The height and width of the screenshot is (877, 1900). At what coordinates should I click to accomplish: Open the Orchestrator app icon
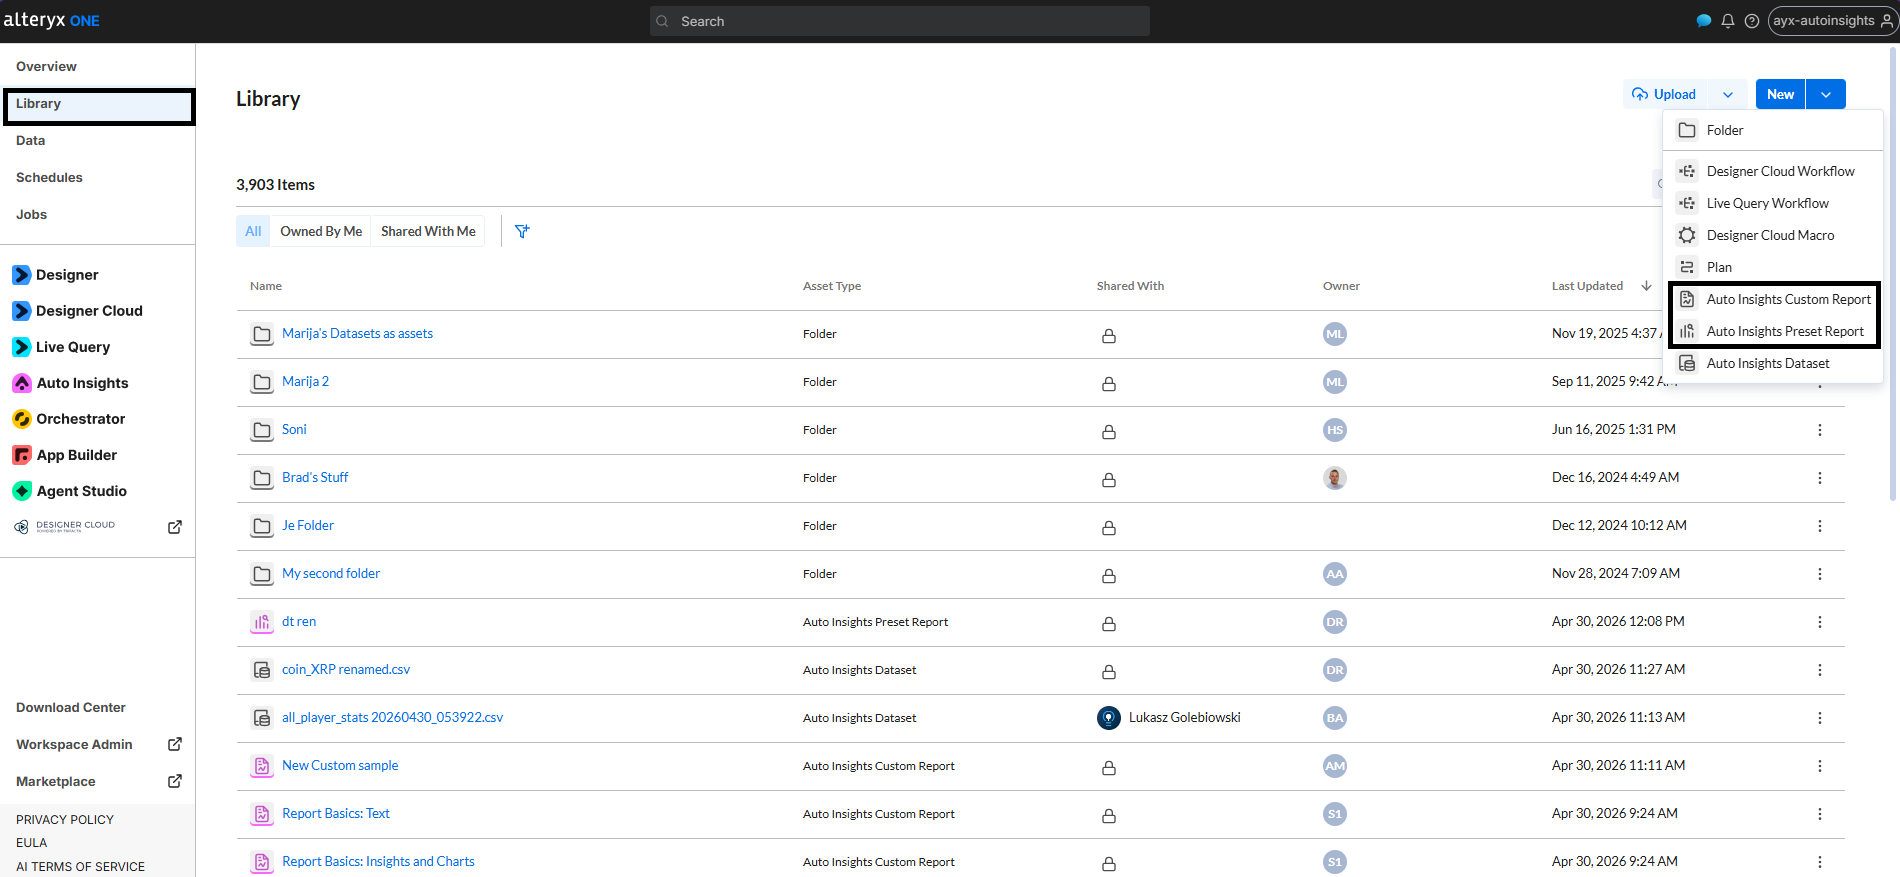tap(21, 419)
